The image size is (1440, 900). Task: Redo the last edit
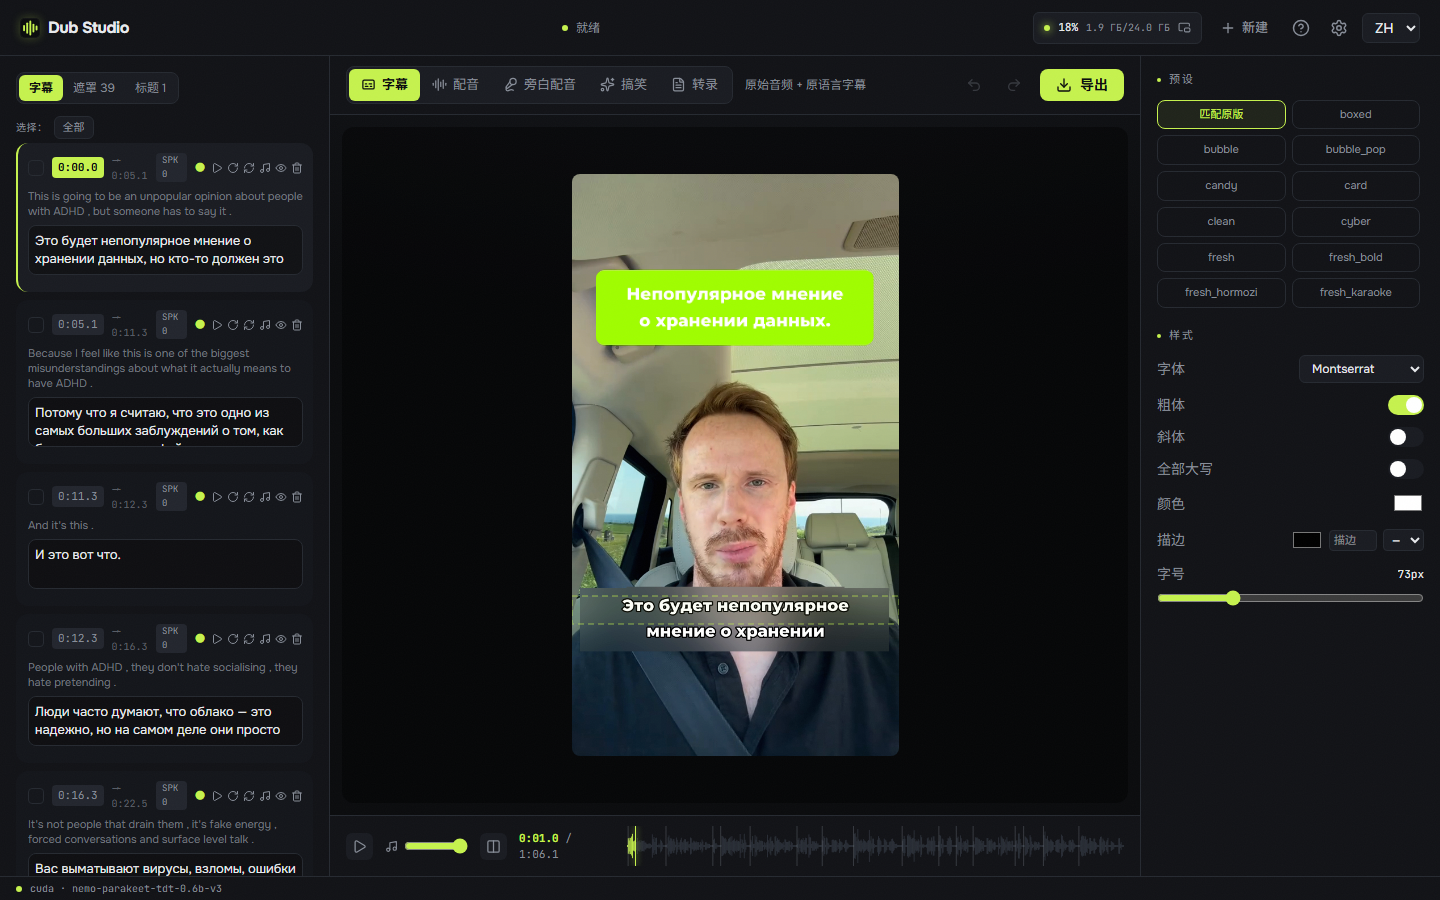tap(1014, 85)
